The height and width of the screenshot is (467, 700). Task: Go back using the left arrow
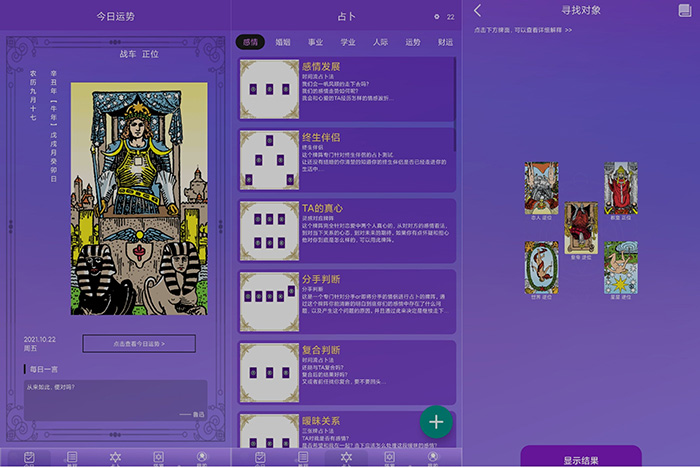pyautogui.click(x=478, y=11)
